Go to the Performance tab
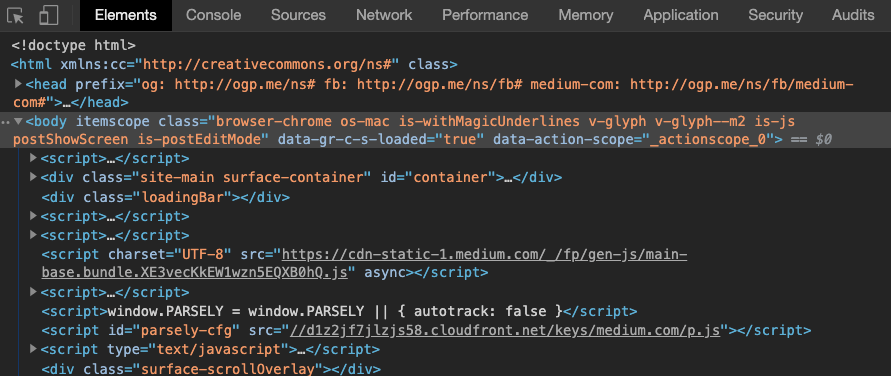Image resolution: width=891 pixels, height=376 pixels. pos(485,15)
